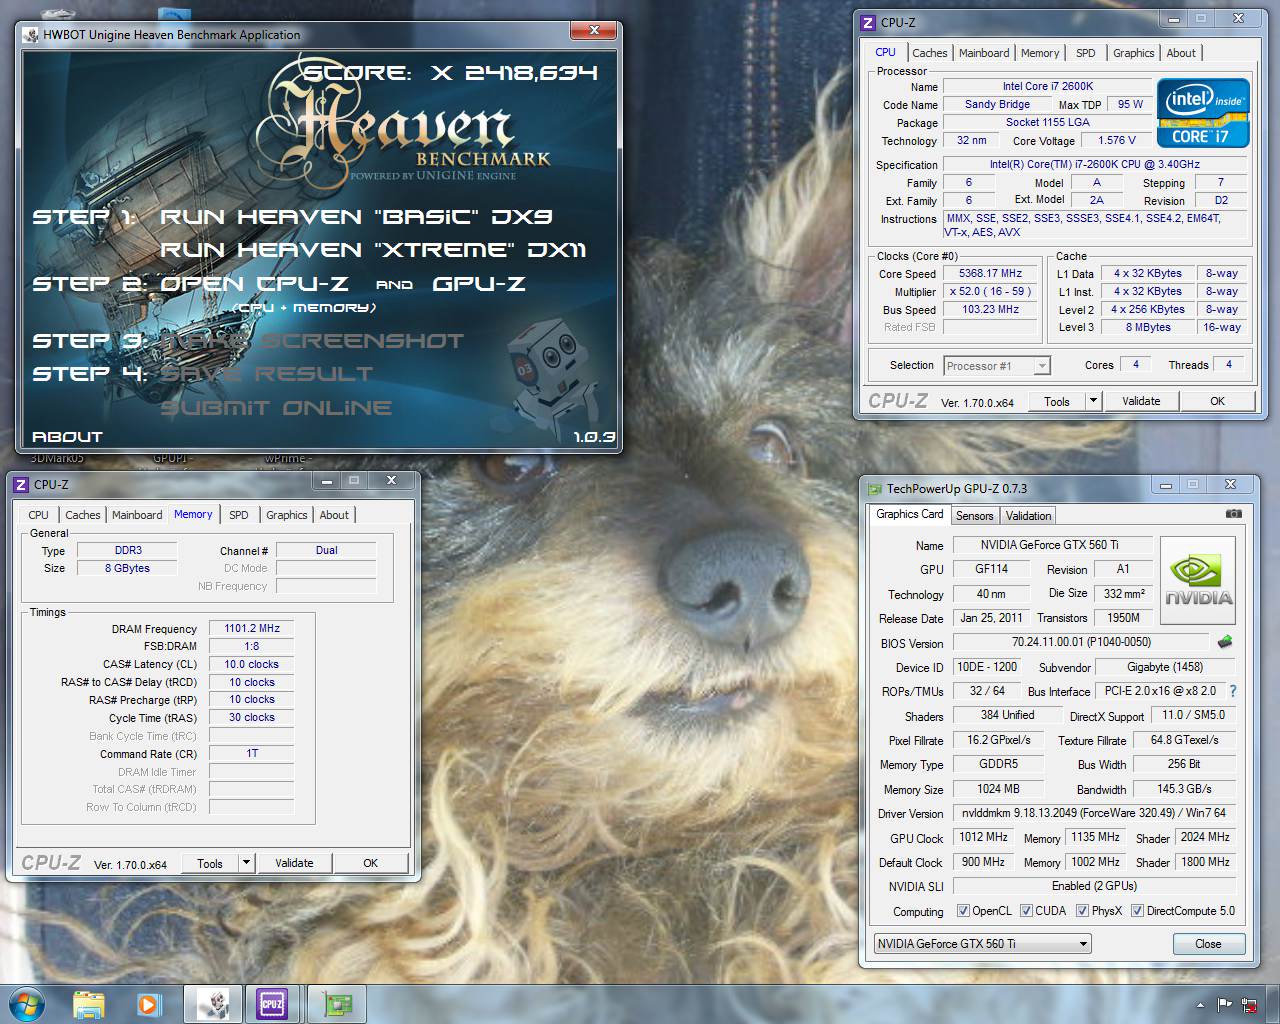Click the Bus Interface question mark icon

1233,691
